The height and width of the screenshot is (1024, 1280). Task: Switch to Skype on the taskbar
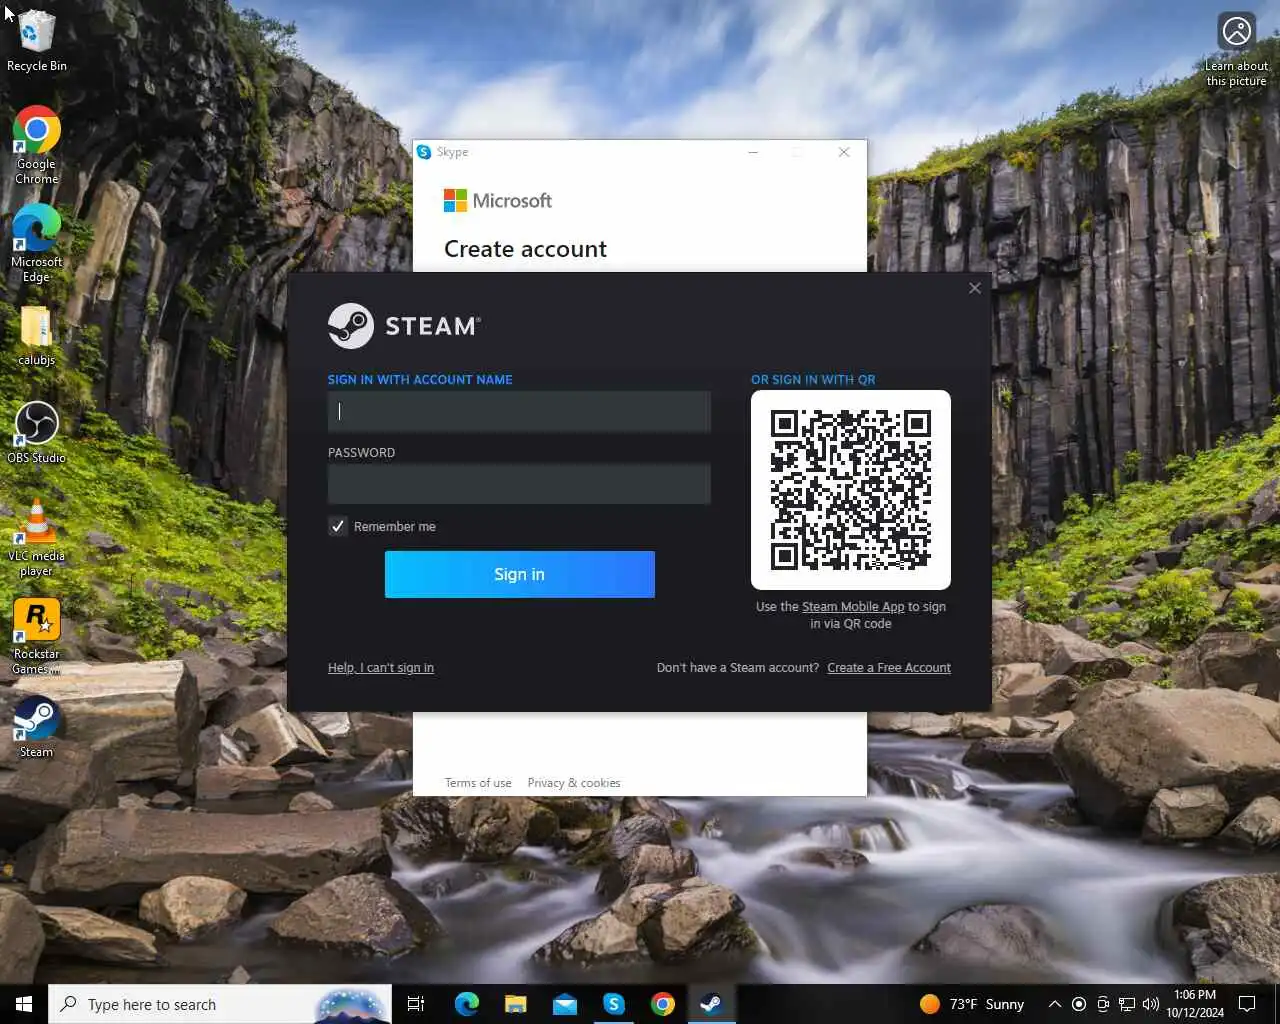(x=614, y=1004)
